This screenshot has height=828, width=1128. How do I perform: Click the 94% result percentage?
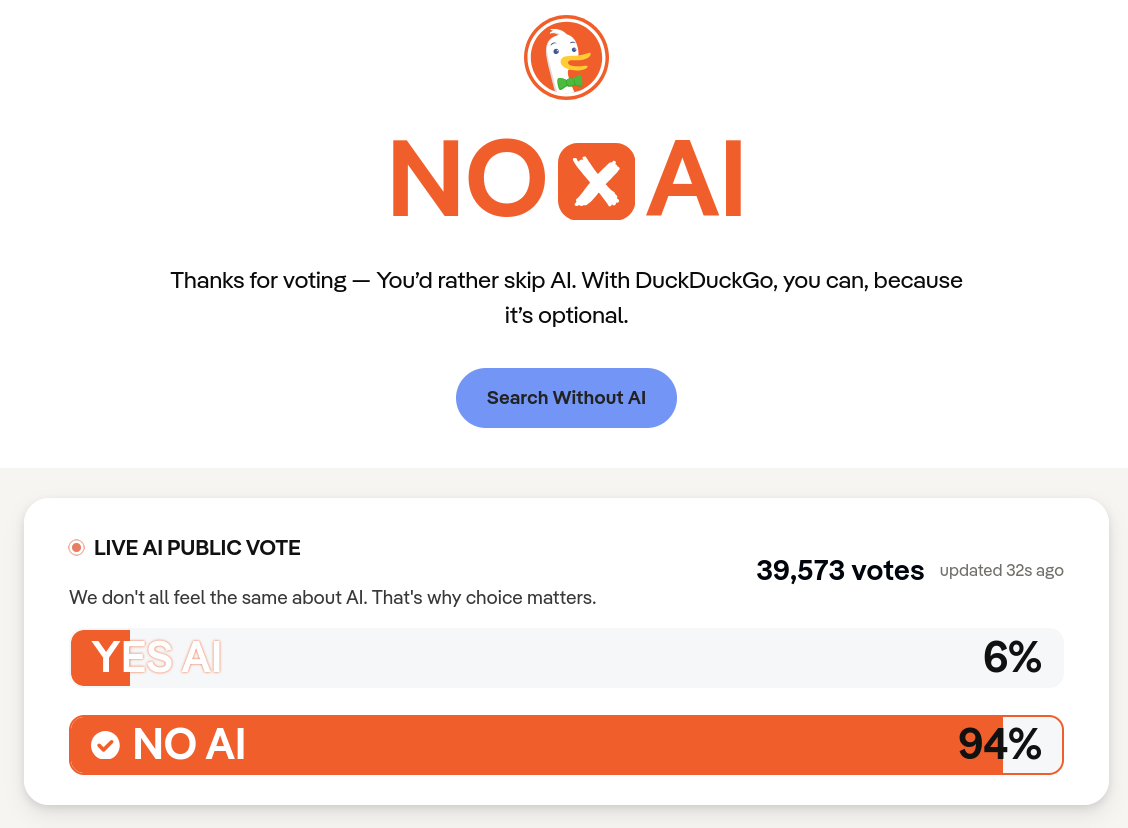point(999,745)
